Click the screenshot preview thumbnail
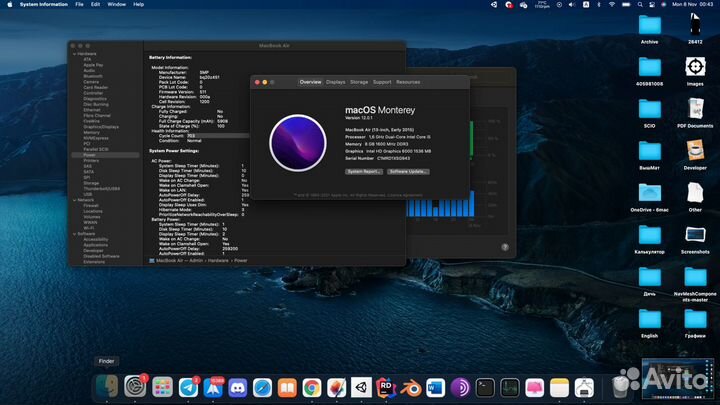 coord(678,378)
